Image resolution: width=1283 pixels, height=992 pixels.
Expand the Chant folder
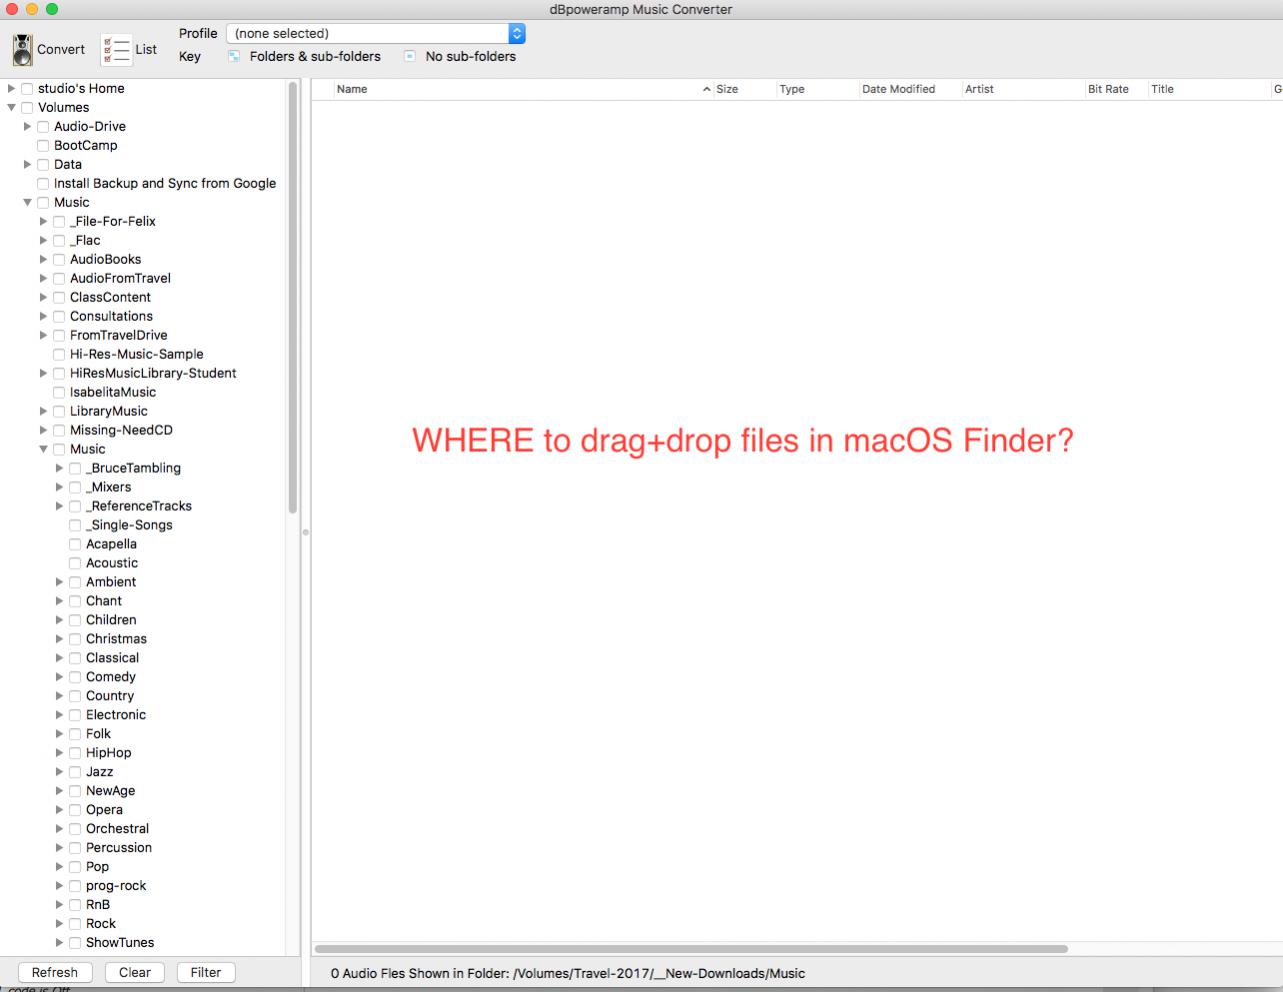point(60,602)
